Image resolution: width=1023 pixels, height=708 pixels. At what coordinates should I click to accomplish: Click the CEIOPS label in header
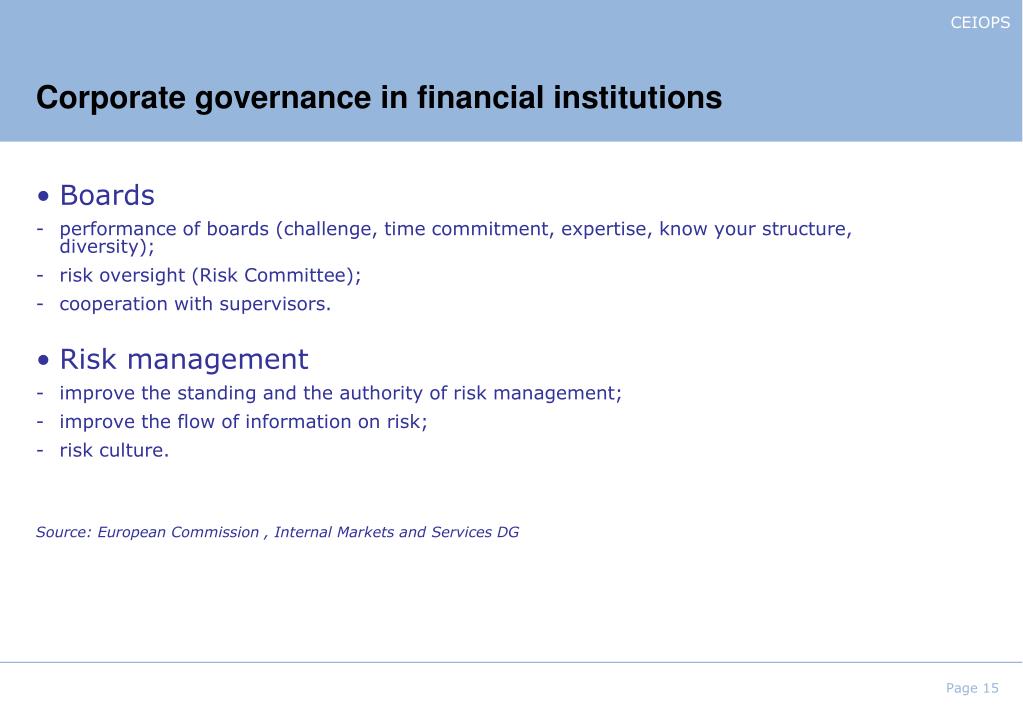coord(980,23)
